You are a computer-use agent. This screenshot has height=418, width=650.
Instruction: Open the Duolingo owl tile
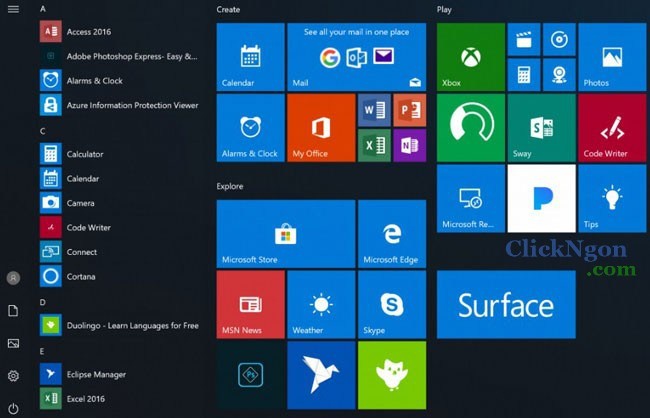392,375
